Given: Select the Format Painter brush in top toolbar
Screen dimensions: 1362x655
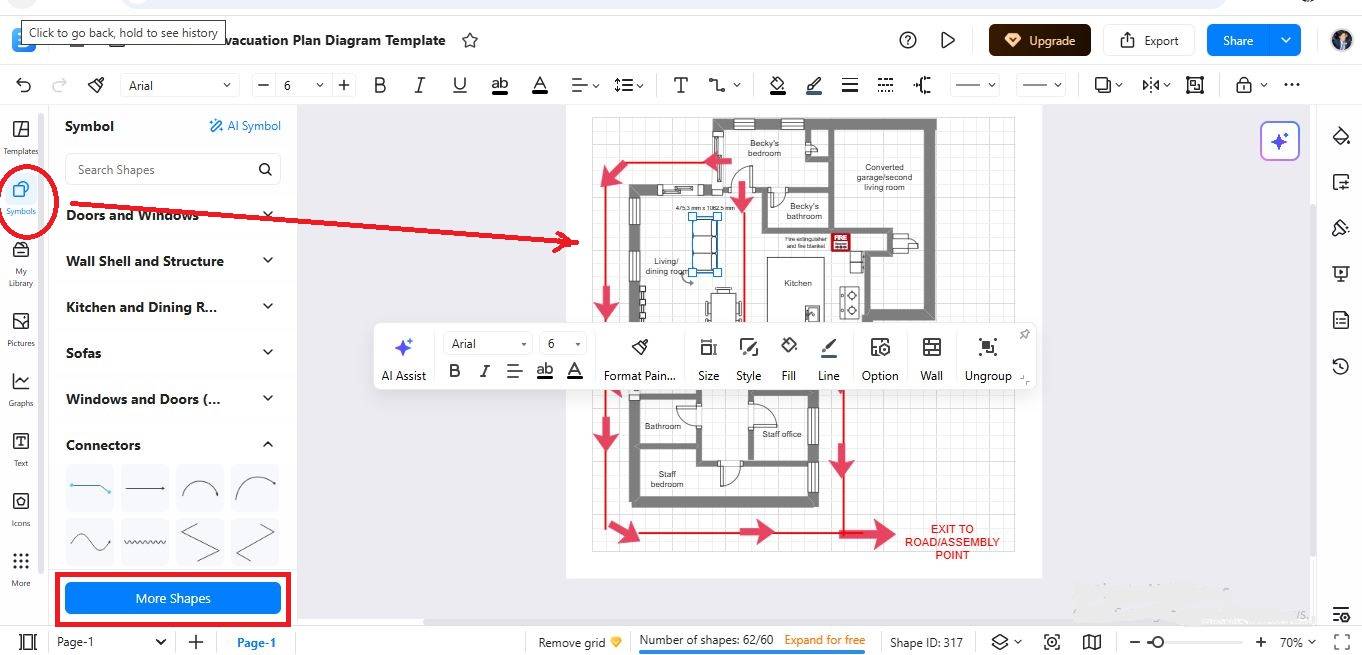Looking at the screenshot, I should (96, 85).
